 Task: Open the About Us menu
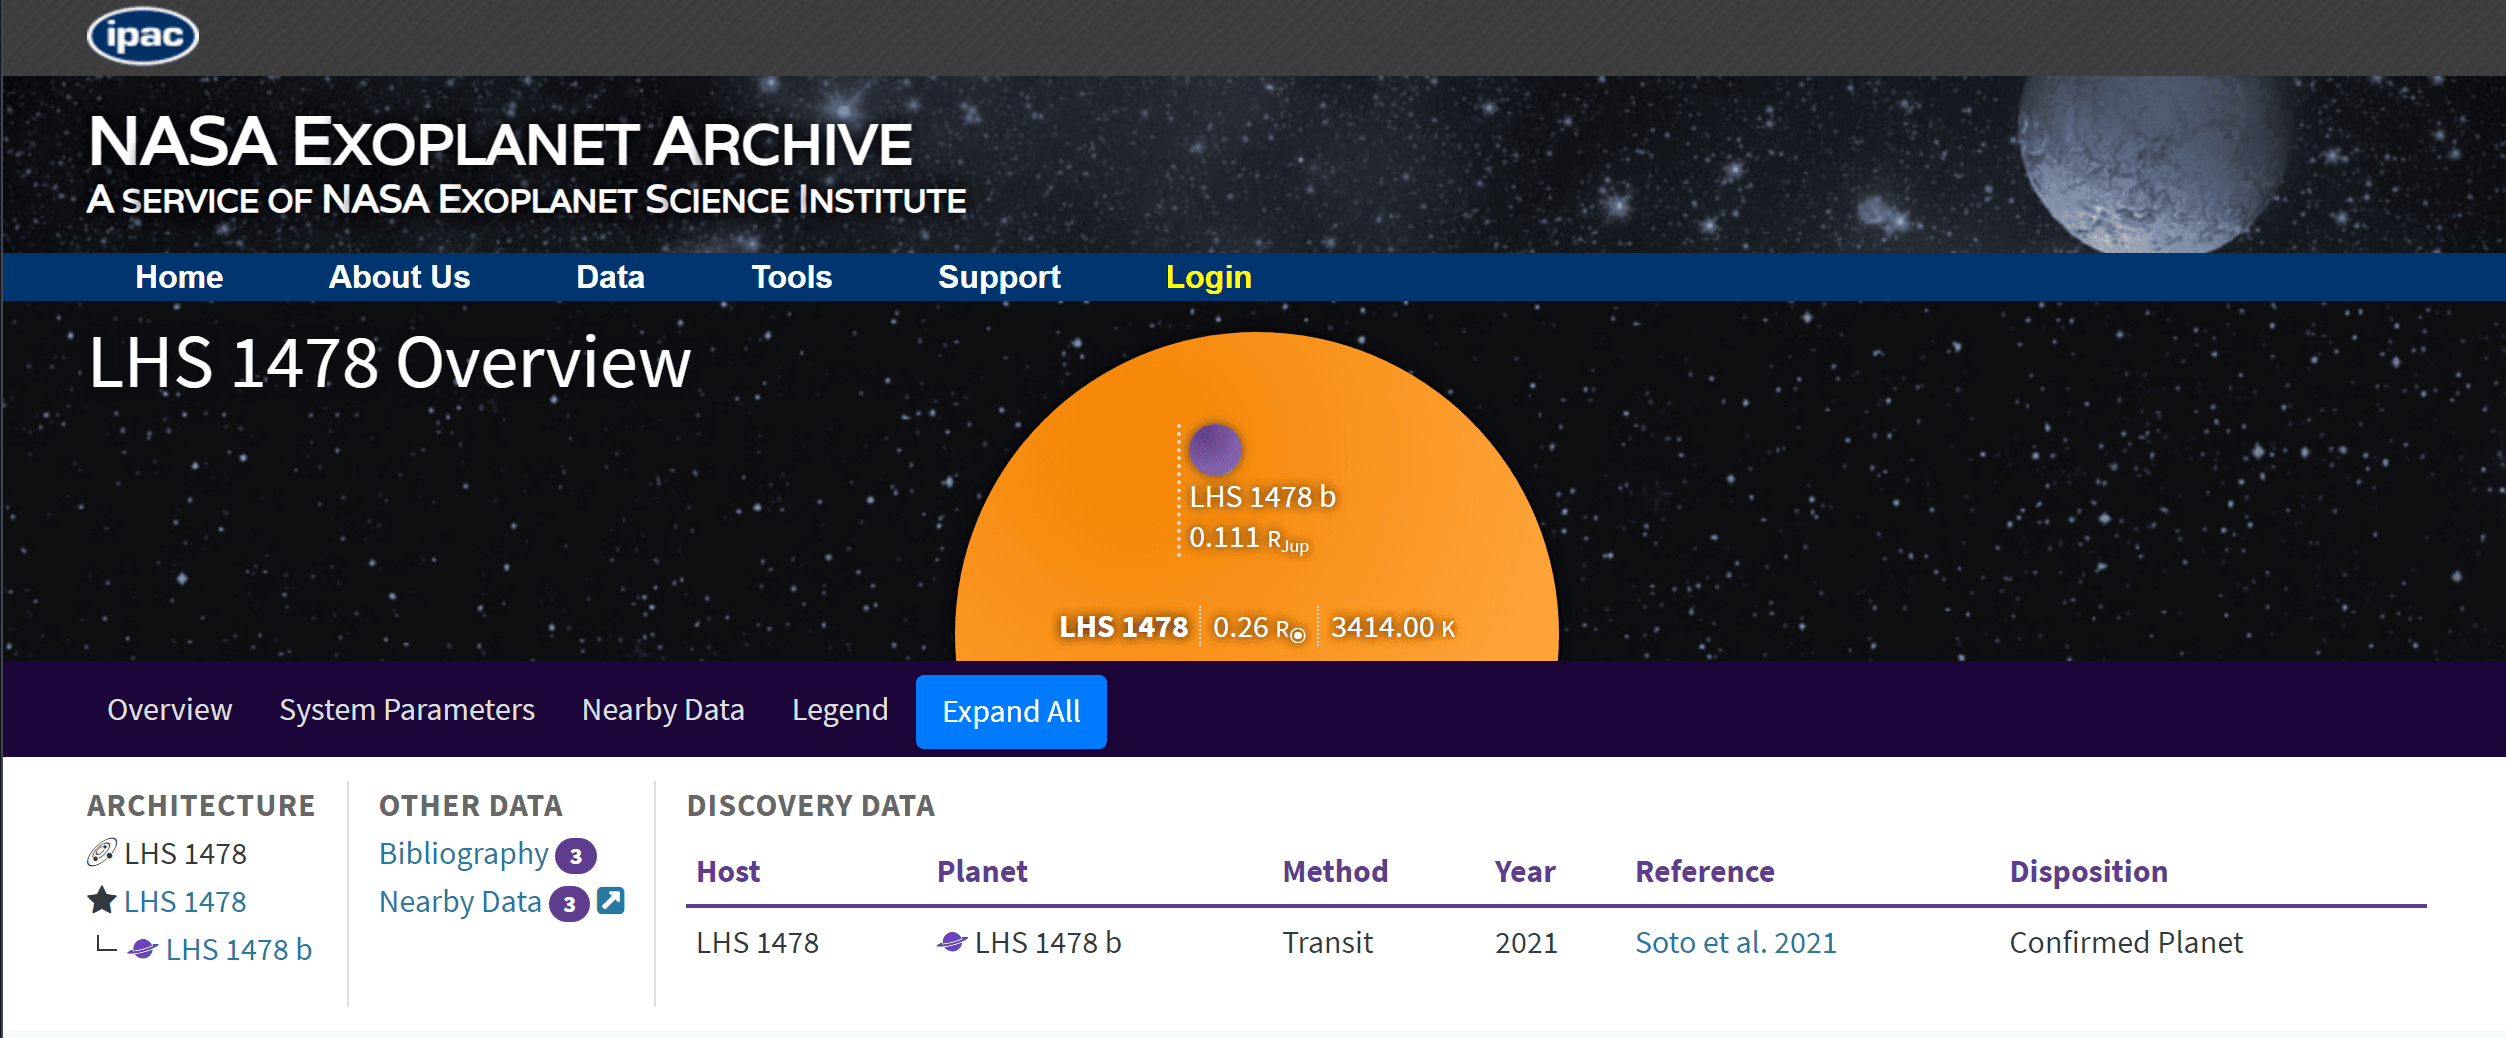tap(399, 277)
